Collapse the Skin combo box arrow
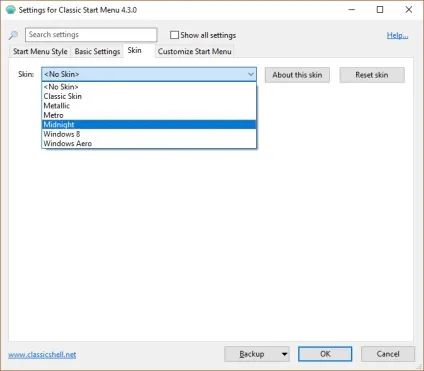 coord(251,74)
